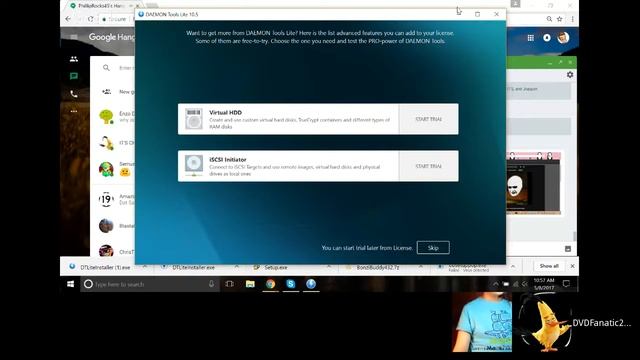Image resolution: width=640 pixels, height=360 pixels.
Task: Open shared image thumbnail in chat
Action: (x=533, y=183)
